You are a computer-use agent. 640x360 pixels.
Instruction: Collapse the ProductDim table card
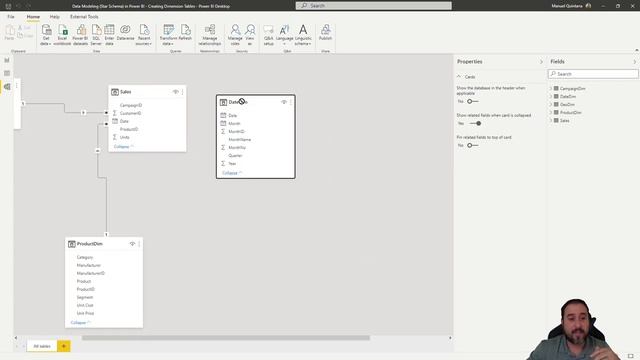pos(80,322)
